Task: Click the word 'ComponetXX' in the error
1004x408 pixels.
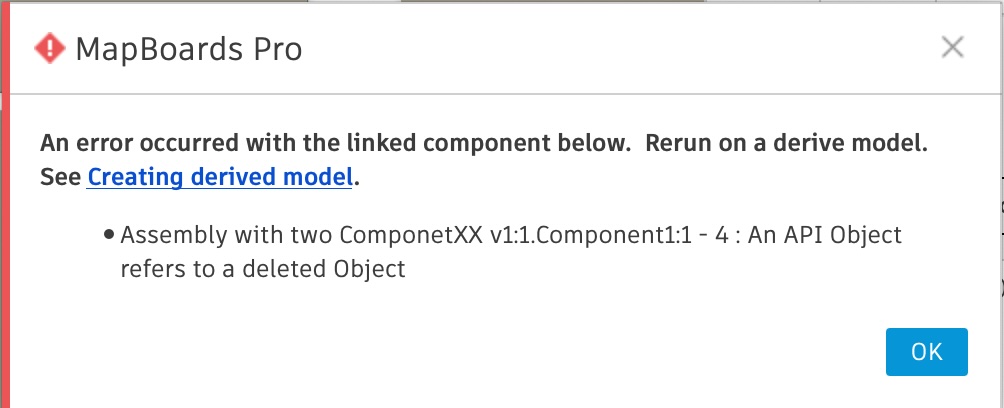Action: point(398,236)
